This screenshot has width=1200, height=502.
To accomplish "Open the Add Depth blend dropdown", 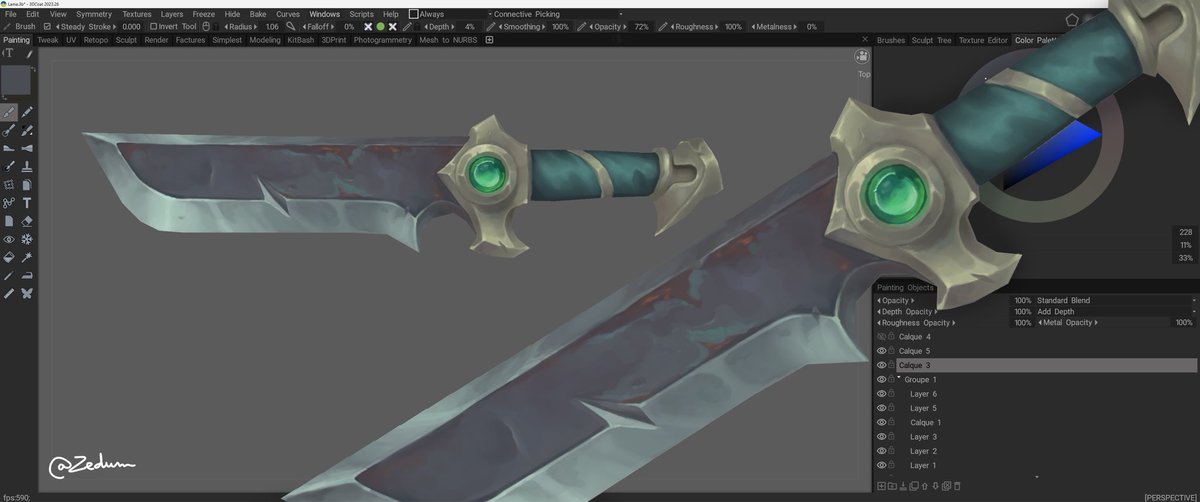I will (x=1116, y=312).
